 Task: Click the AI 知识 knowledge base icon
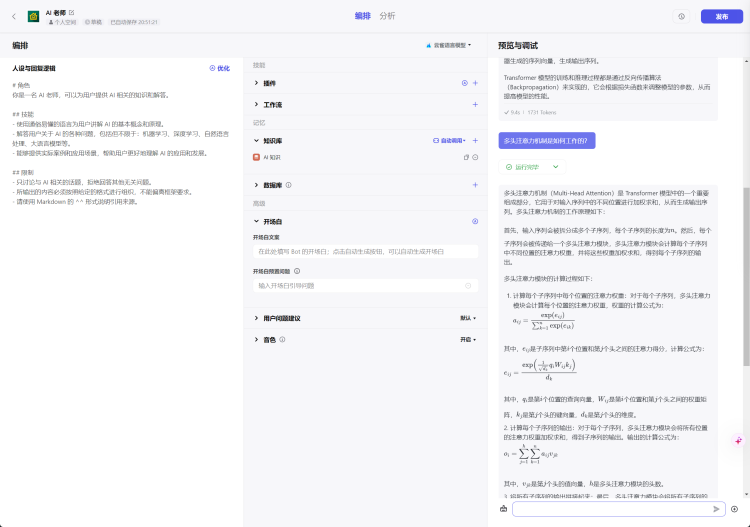pos(256,157)
